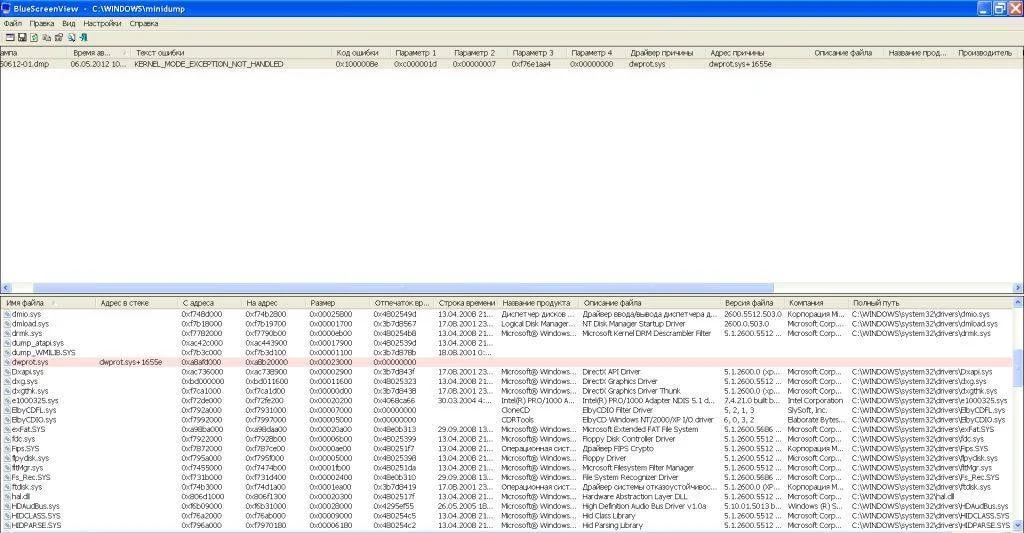Viewport: 1024px width, 533px height.
Task: Open Advanced Options from the toolbar
Action: pyautogui.click(x=10, y=38)
